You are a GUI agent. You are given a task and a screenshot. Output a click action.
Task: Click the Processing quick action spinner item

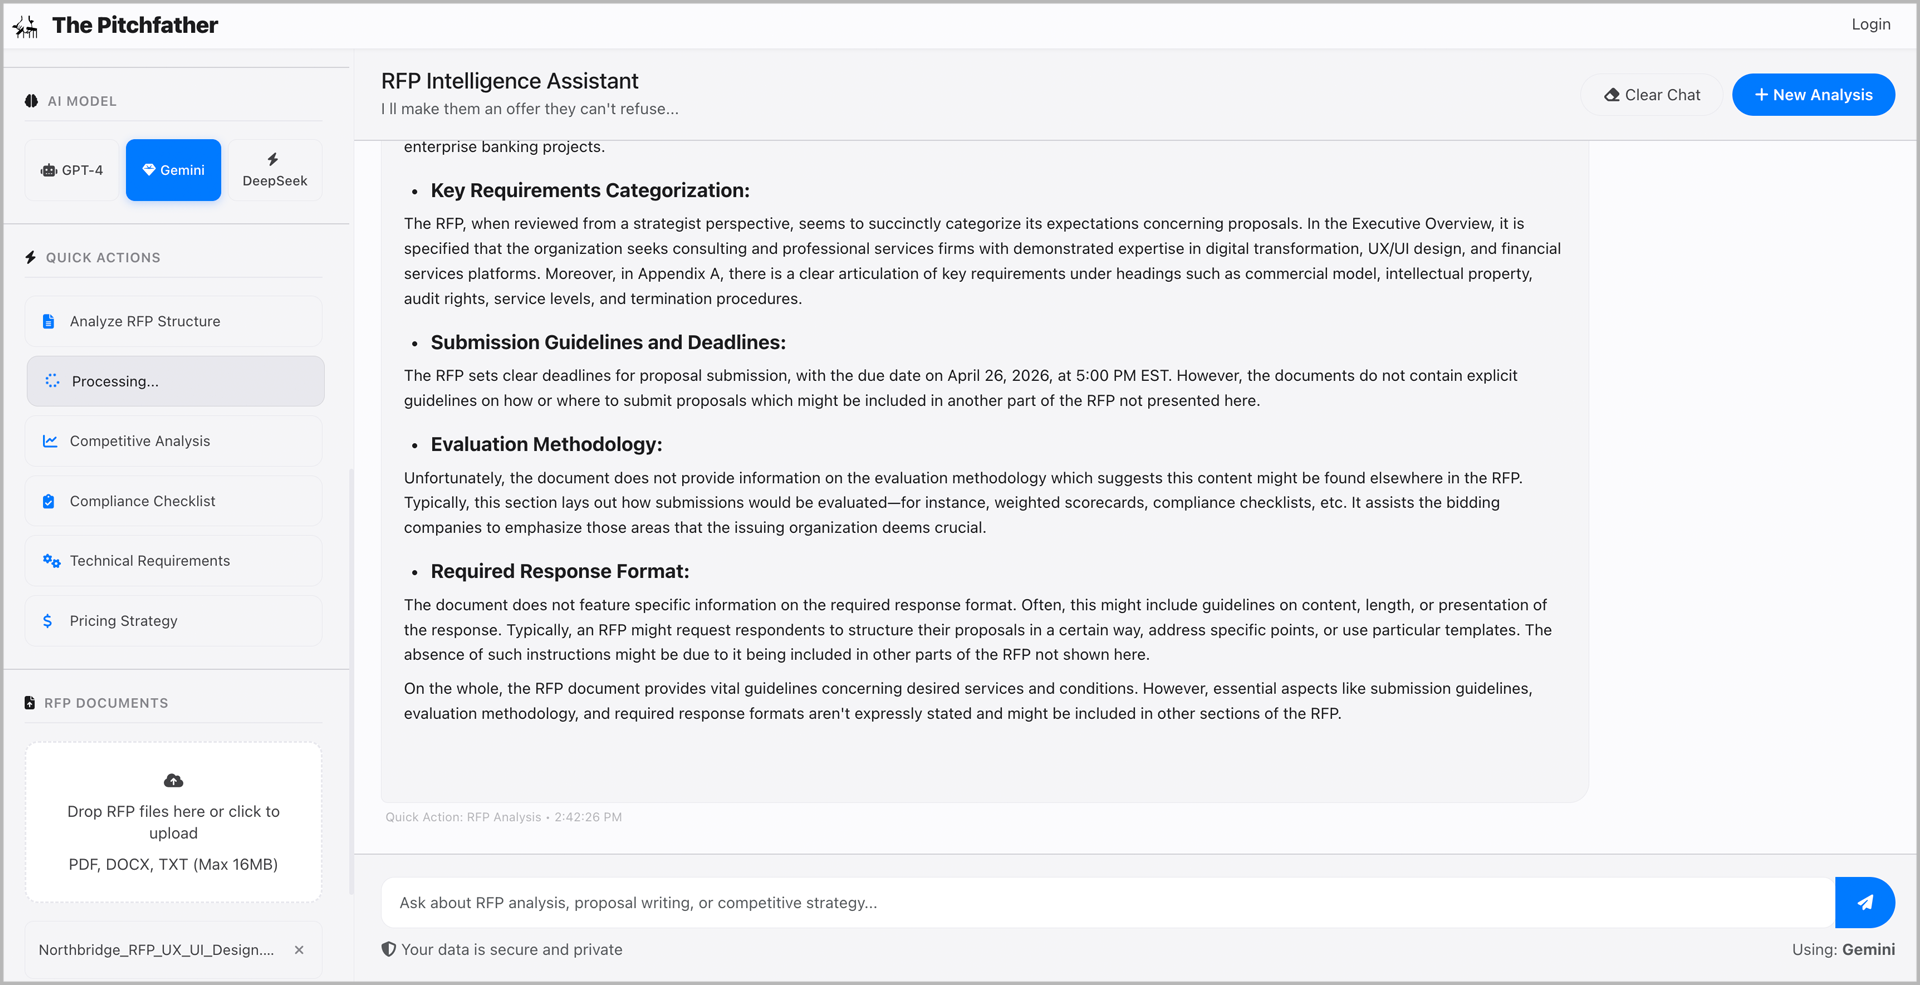175,381
